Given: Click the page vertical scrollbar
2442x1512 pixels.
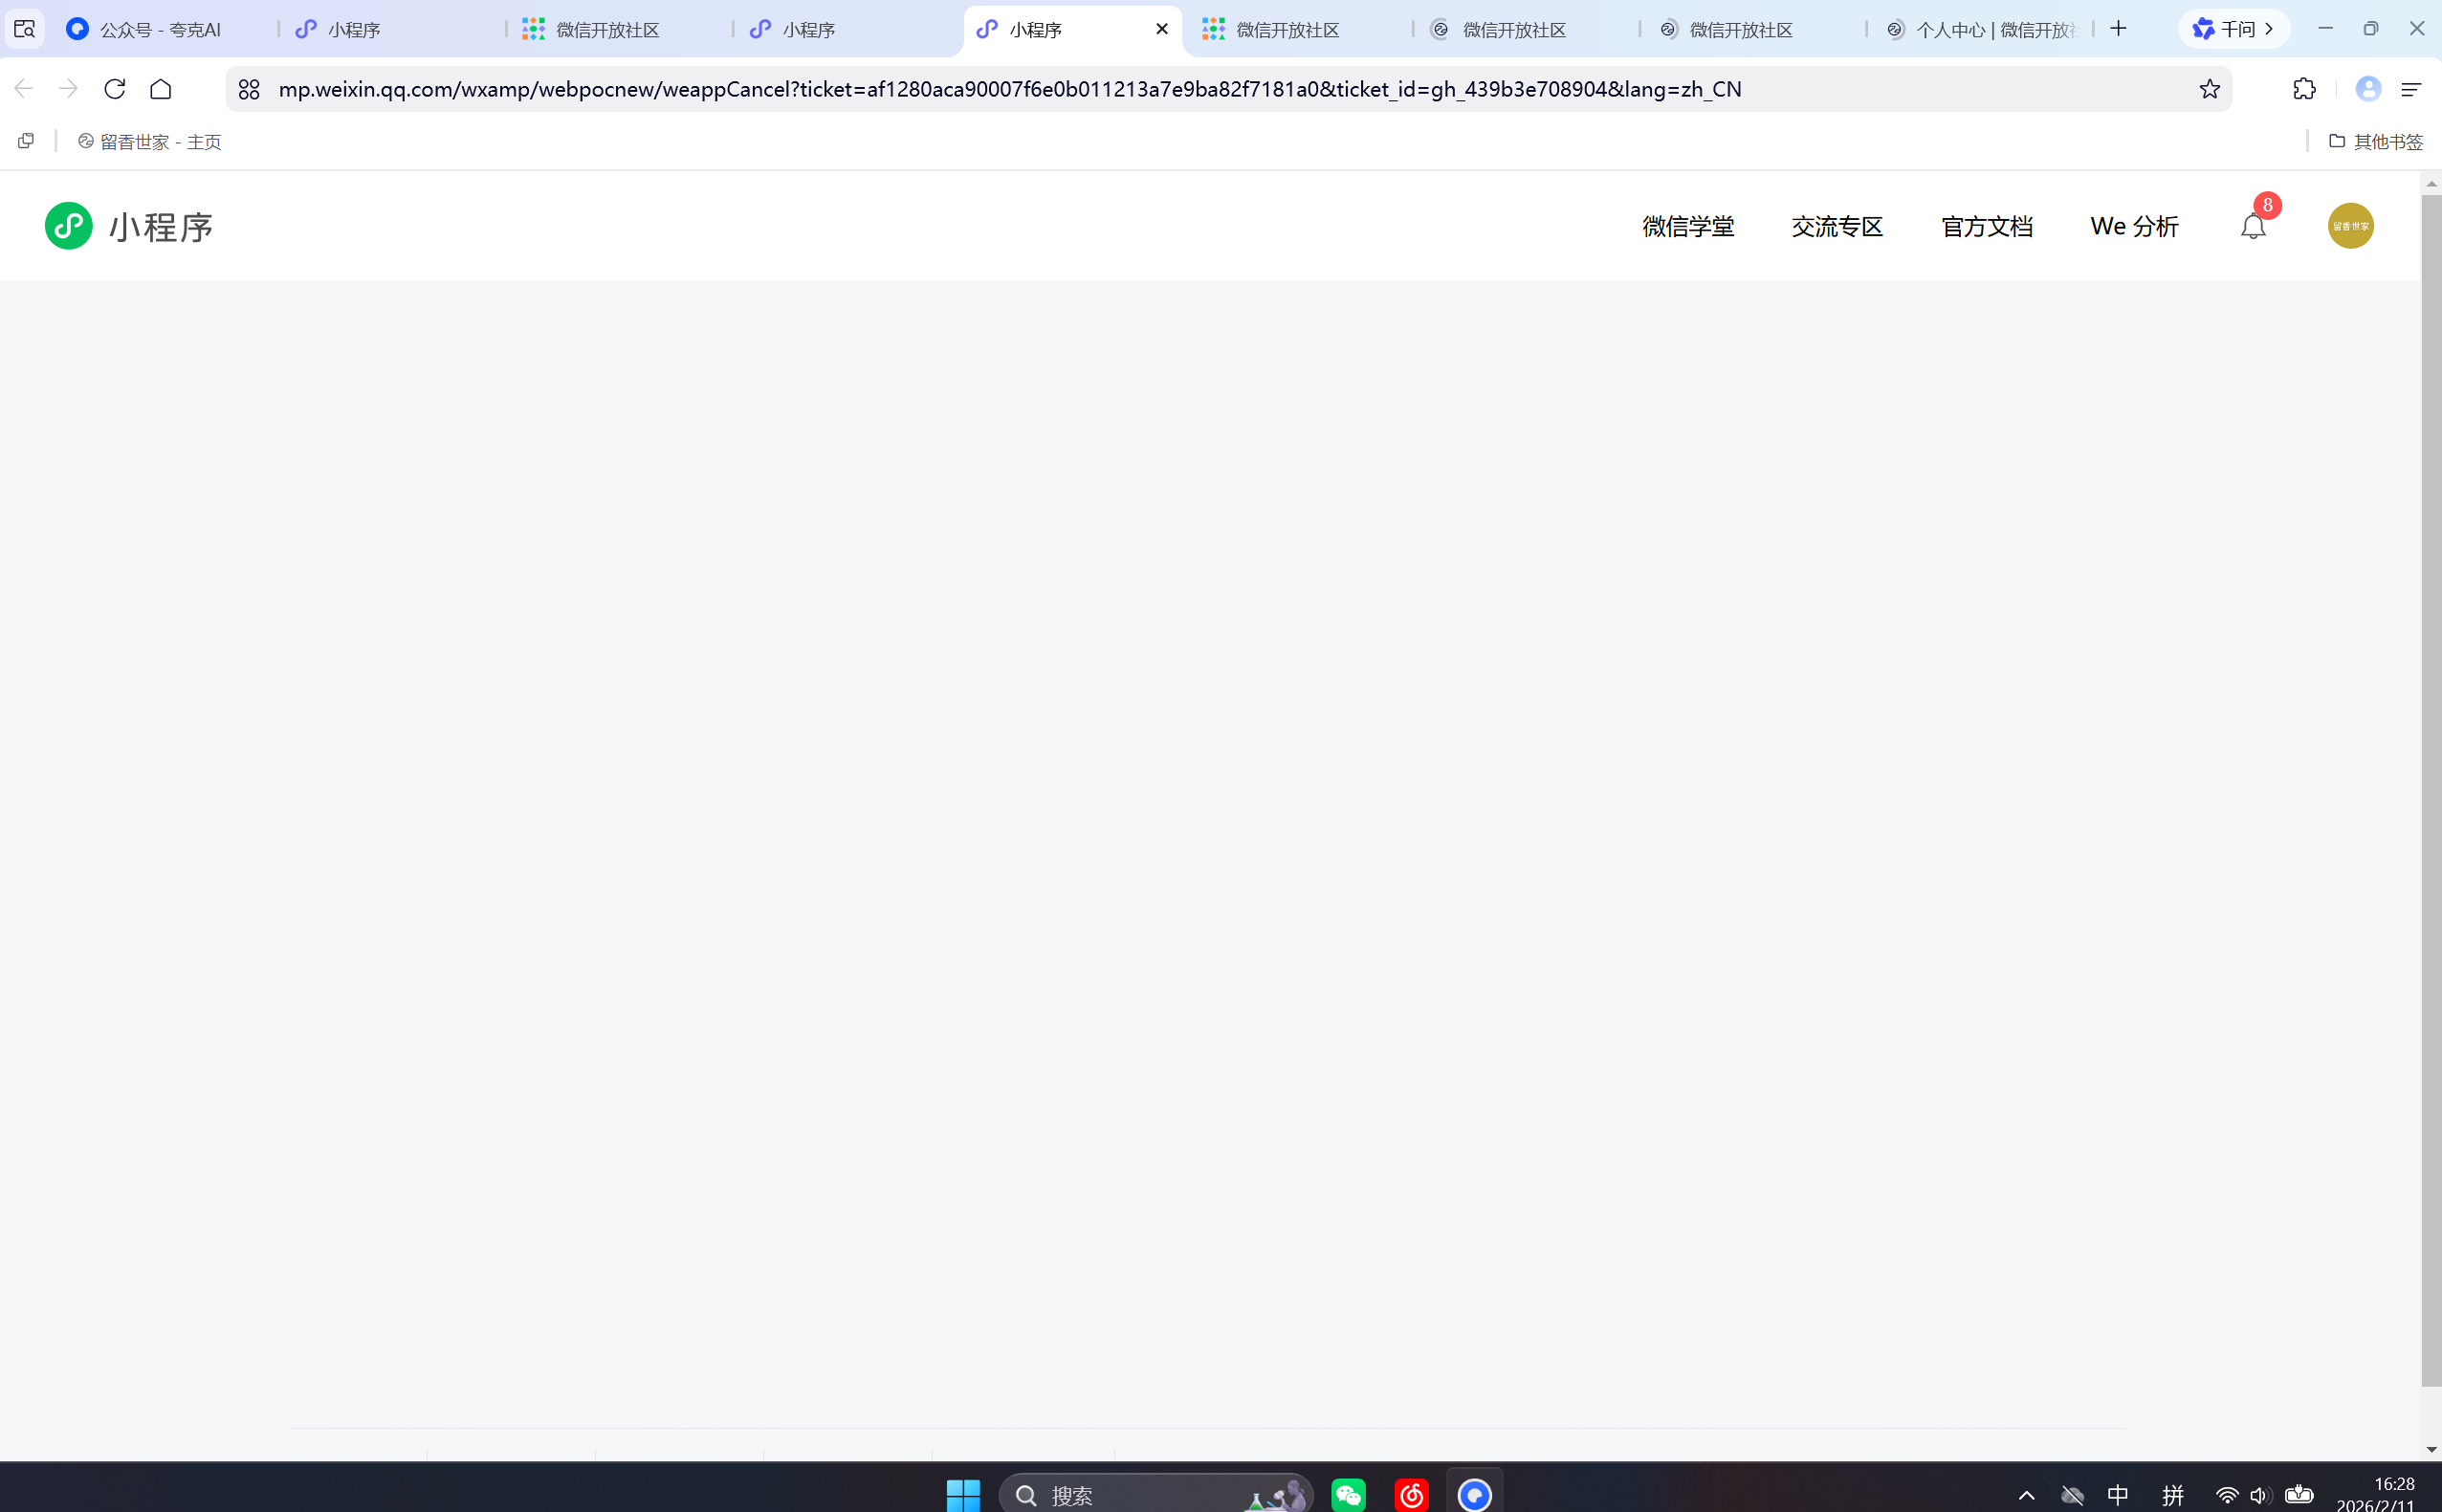Looking at the screenshot, I should coord(2431,790).
